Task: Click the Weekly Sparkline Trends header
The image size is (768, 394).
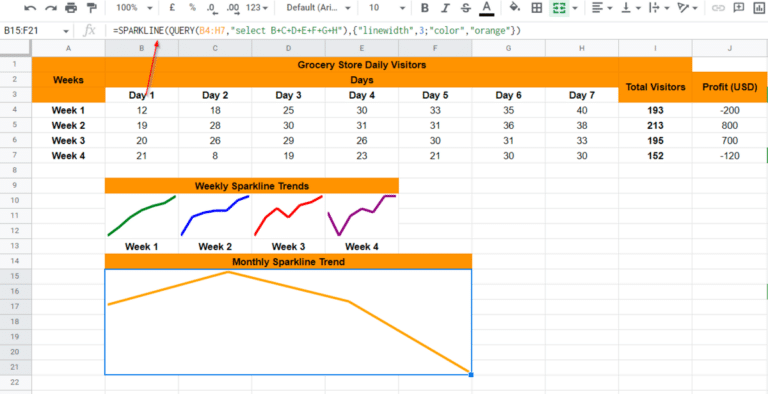Action: [x=252, y=186]
